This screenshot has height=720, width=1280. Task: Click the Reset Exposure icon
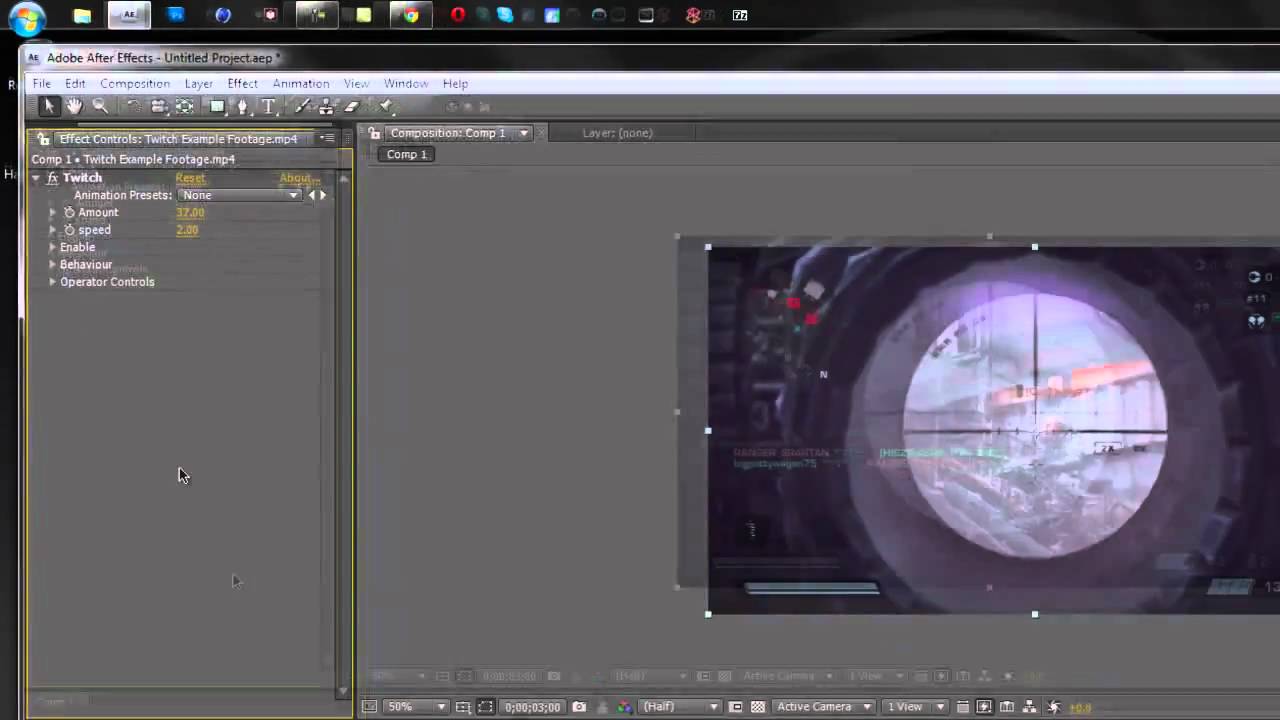point(1053,707)
